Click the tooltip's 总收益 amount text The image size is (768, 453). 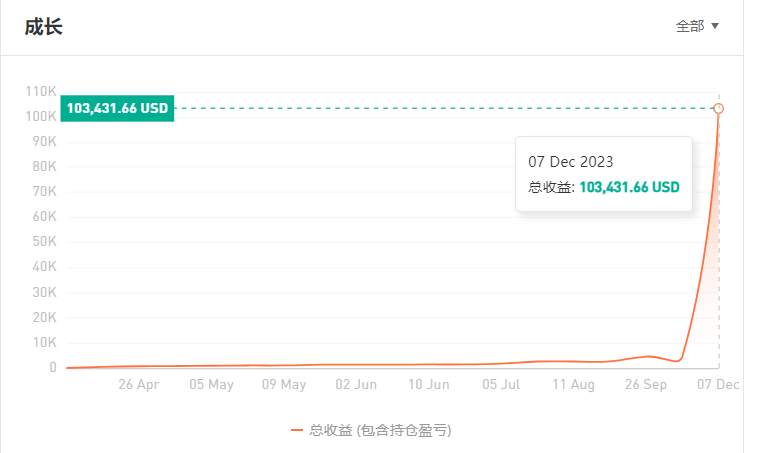629,187
